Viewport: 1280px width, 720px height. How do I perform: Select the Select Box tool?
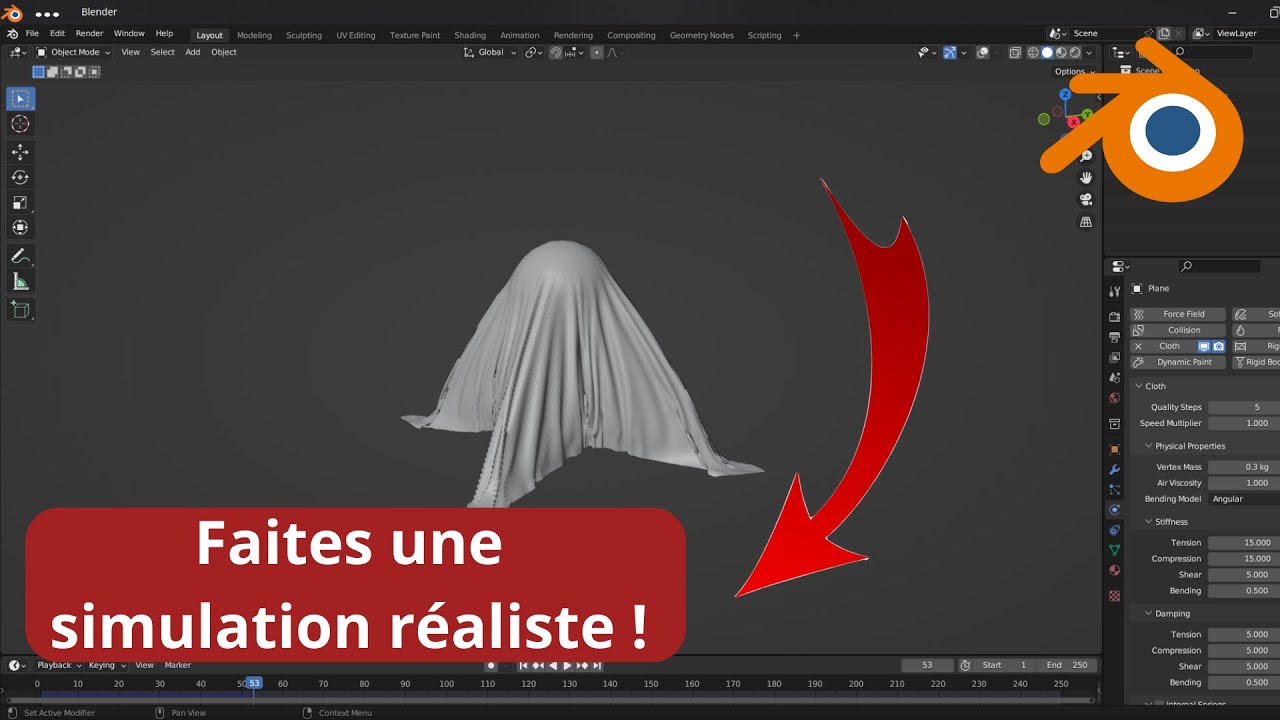(20, 98)
